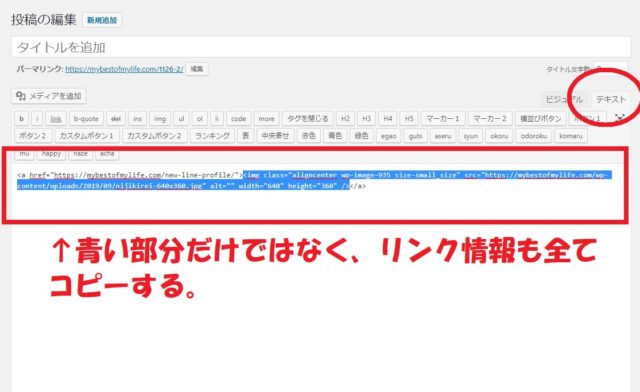Apply 赤色 red color tag
Image resolution: width=640 pixels, height=392 pixels.
coord(309,136)
